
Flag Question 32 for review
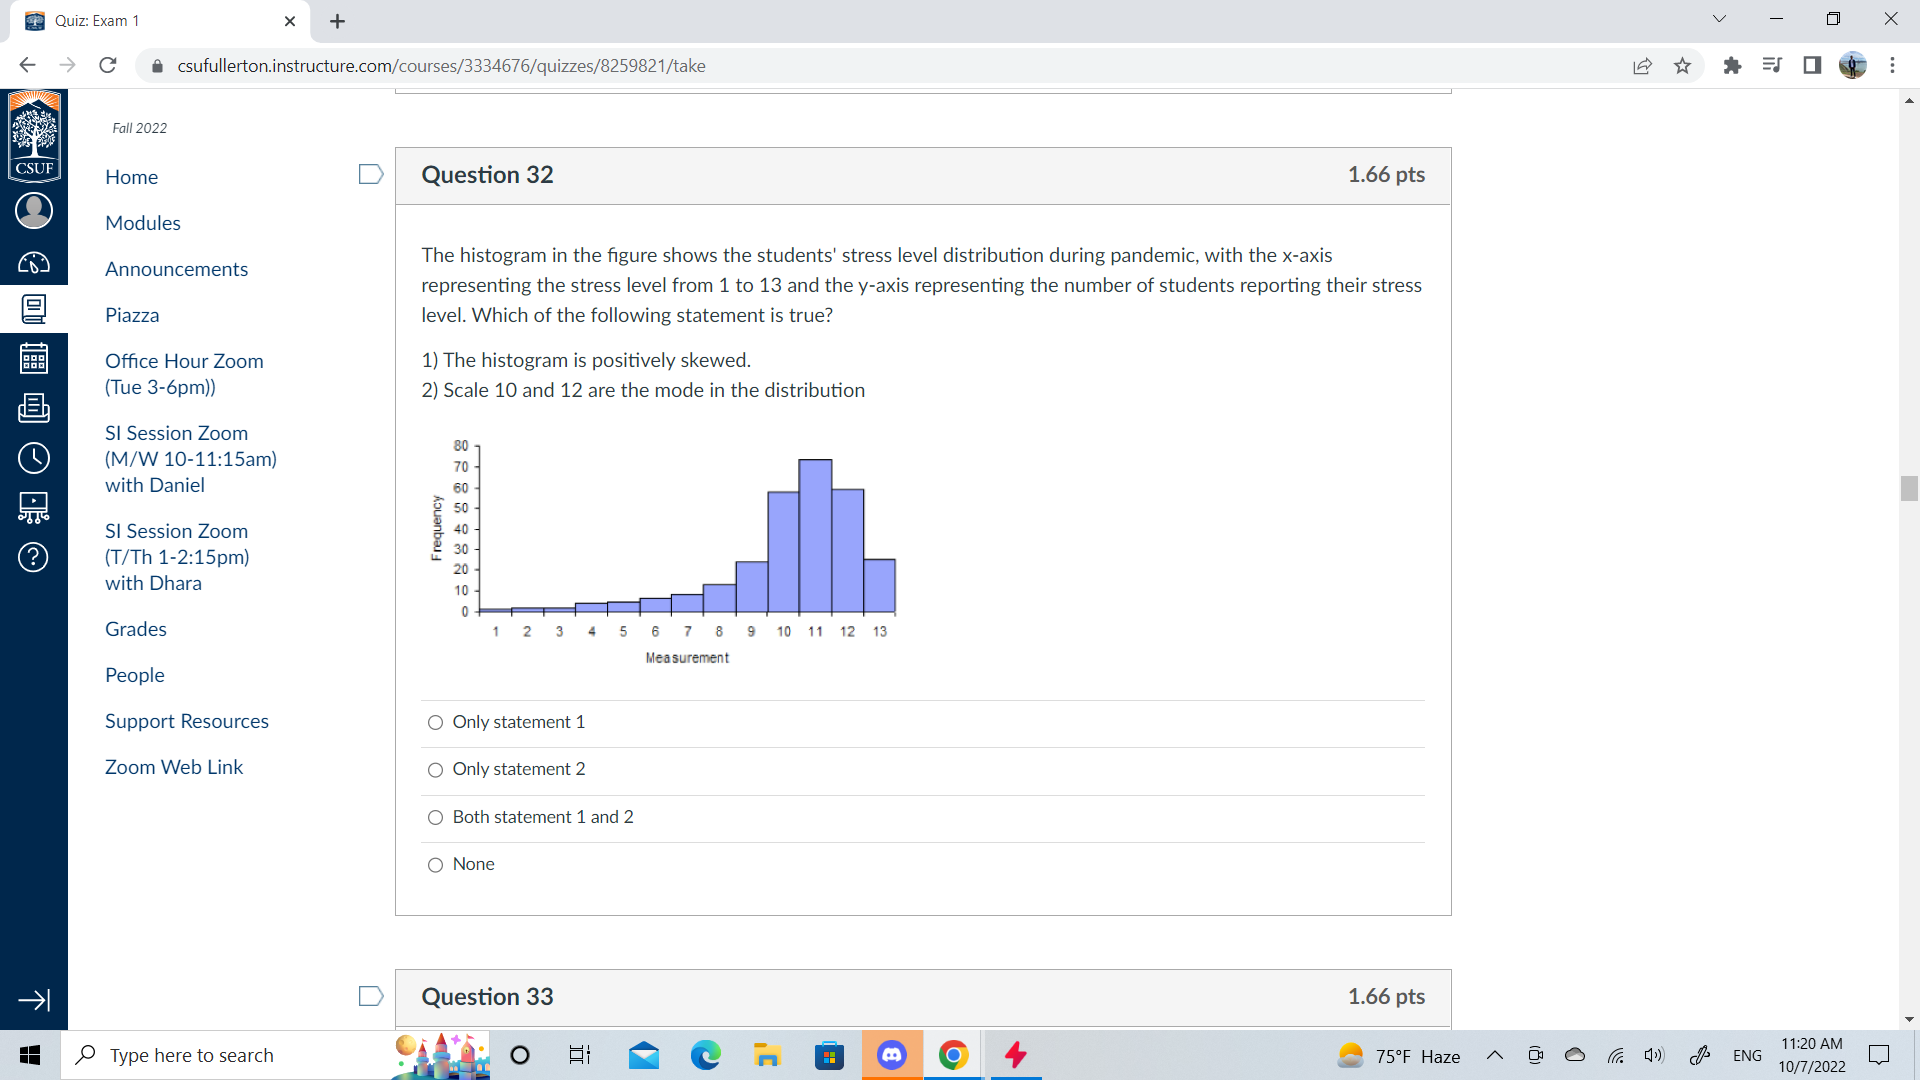[x=370, y=175]
